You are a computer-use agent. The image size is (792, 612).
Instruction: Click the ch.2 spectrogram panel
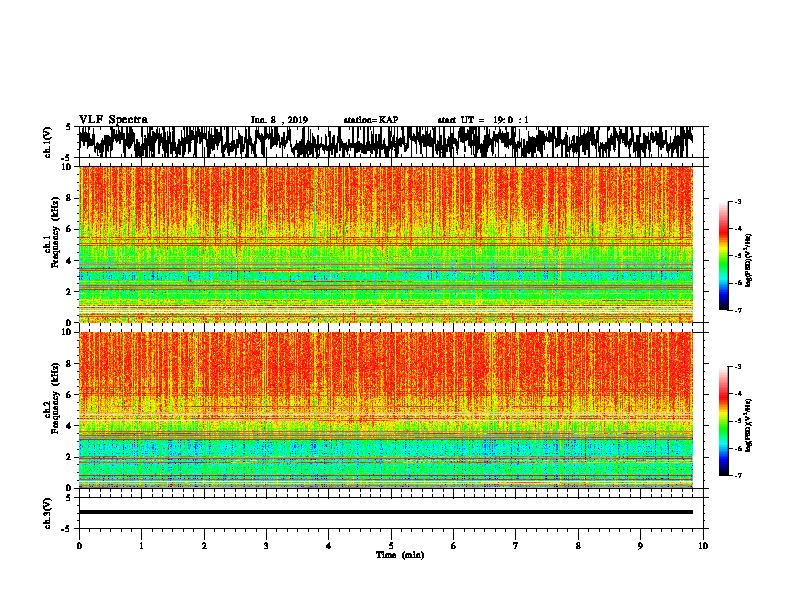[386, 410]
